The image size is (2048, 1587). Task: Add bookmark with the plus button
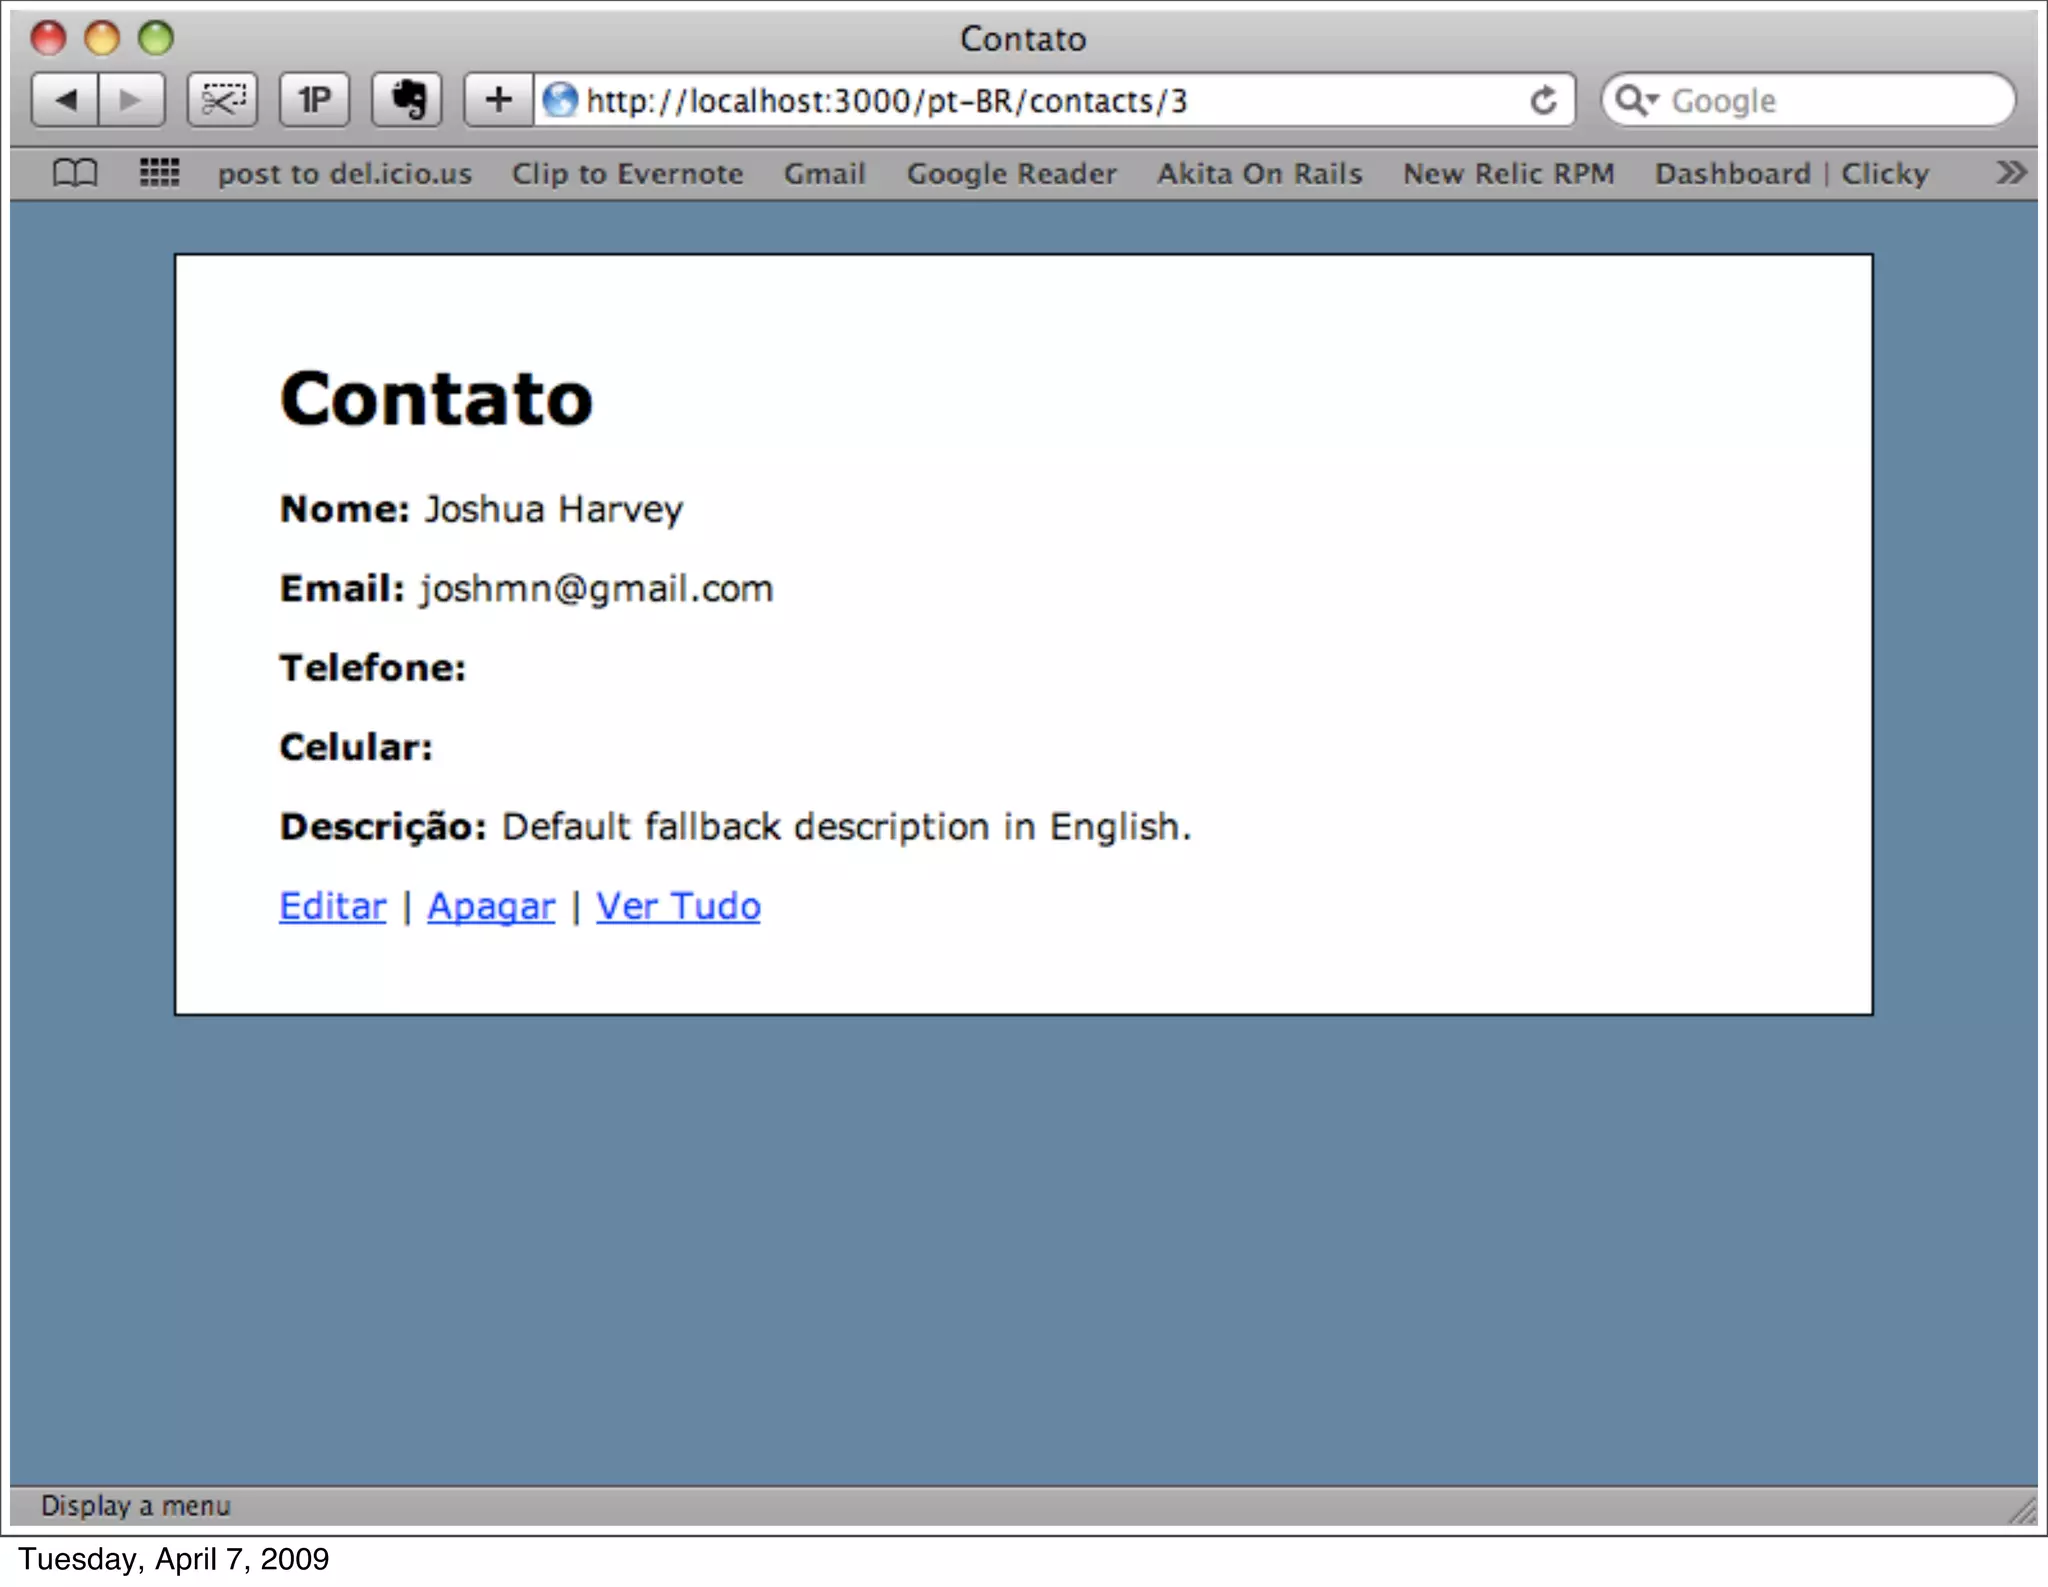[x=498, y=100]
